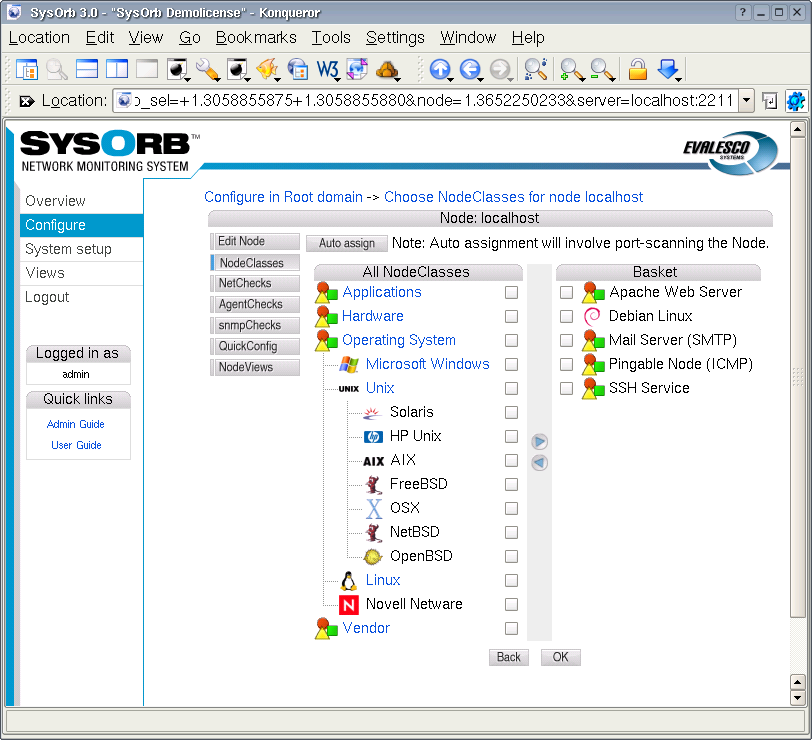This screenshot has width=812, height=740.
Task: Switch to the NetChecks tab
Action: point(255,283)
